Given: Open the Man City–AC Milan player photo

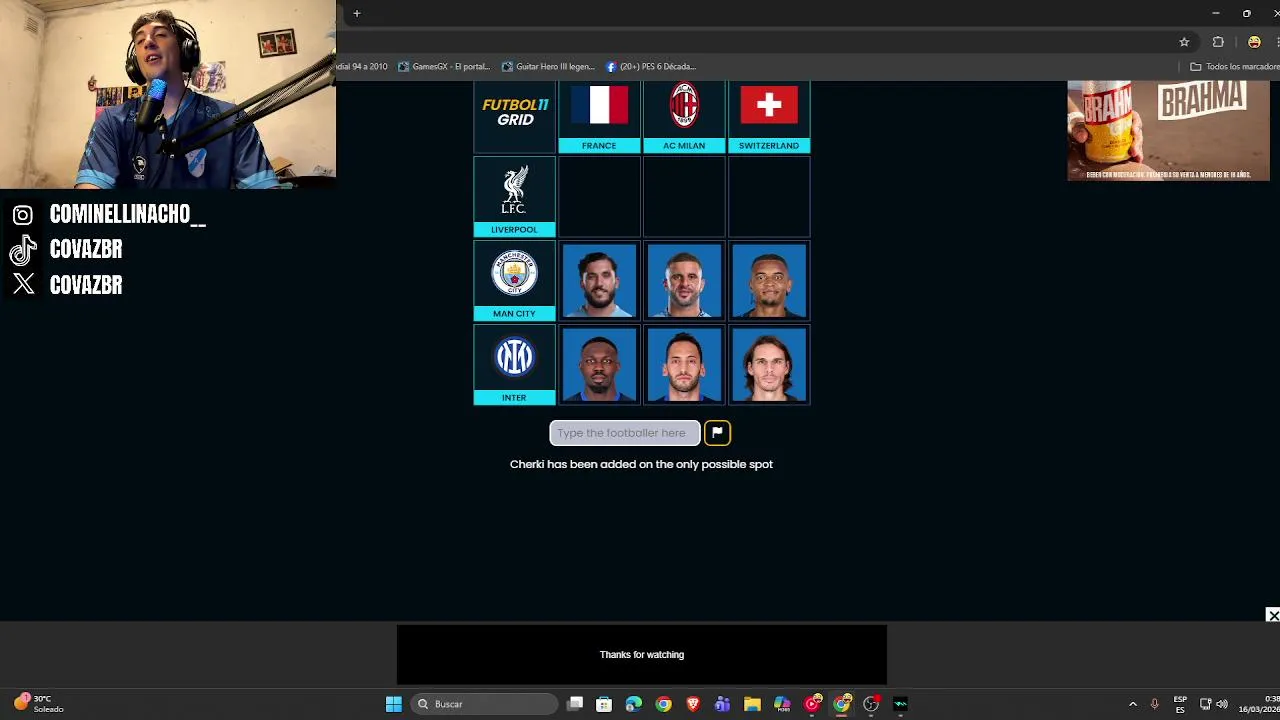Looking at the screenshot, I should (684, 281).
